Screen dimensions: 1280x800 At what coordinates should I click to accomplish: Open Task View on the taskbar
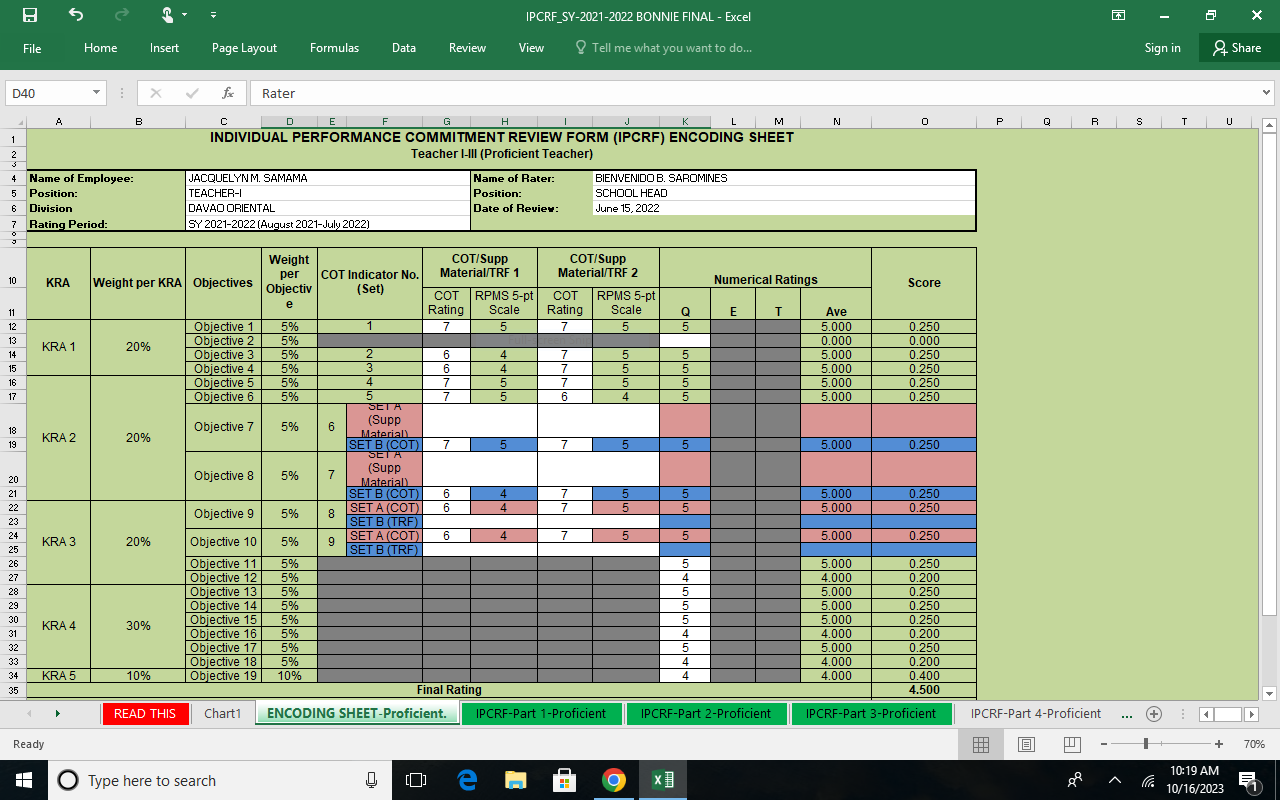tap(416, 780)
